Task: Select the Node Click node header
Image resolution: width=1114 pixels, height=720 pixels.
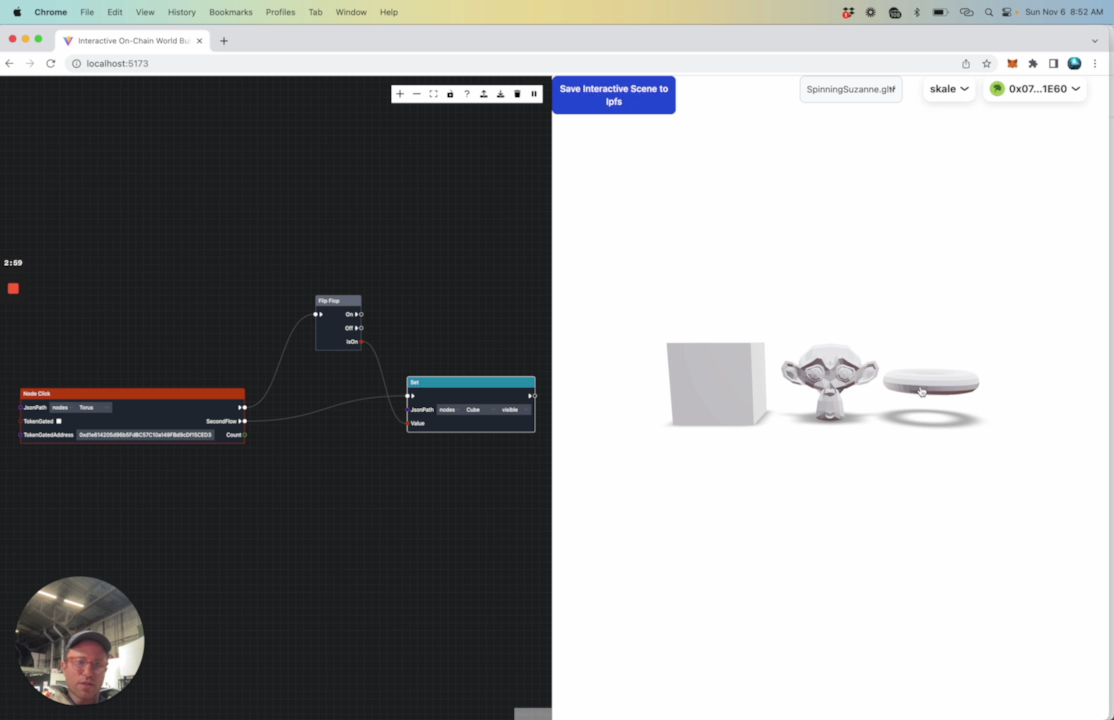Action: pyautogui.click(x=133, y=394)
